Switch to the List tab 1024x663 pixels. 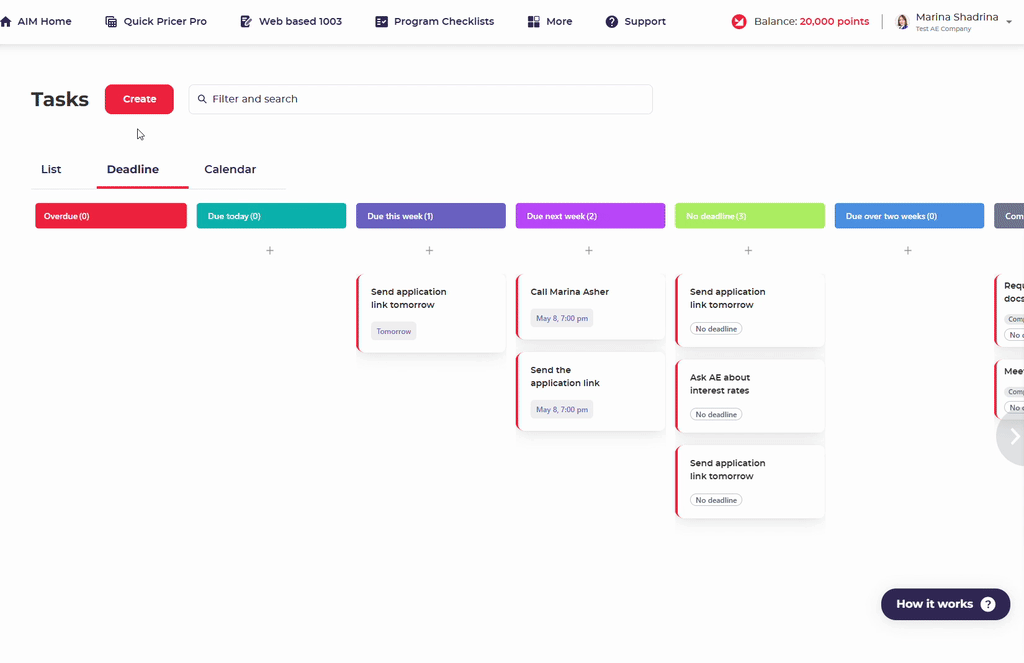coord(51,169)
